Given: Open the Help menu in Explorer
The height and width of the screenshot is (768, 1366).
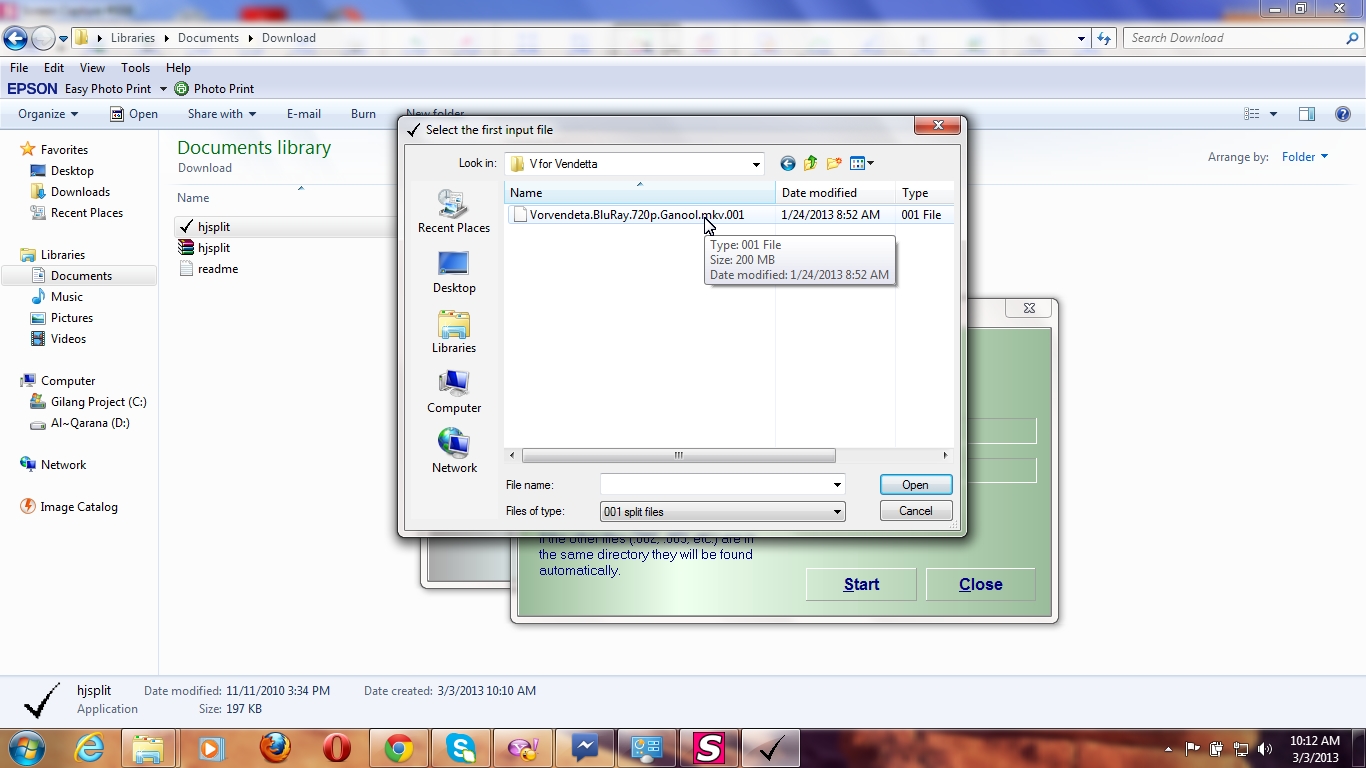Looking at the screenshot, I should (x=178, y=68).
